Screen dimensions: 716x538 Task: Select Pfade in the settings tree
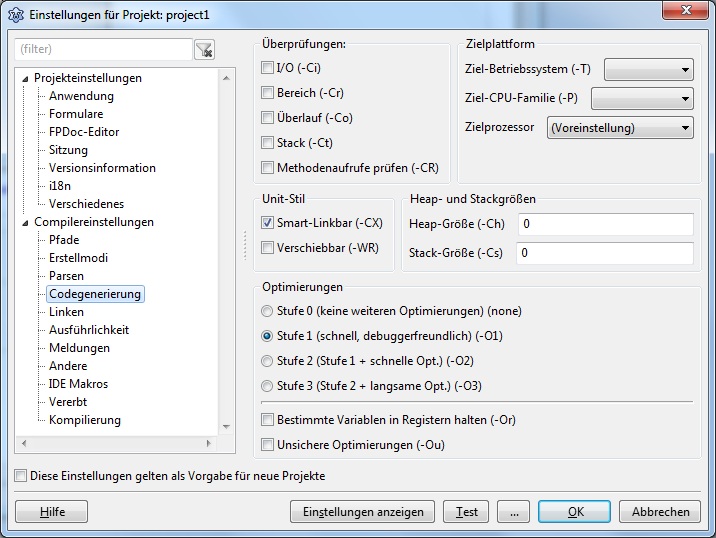click(64, 240)
